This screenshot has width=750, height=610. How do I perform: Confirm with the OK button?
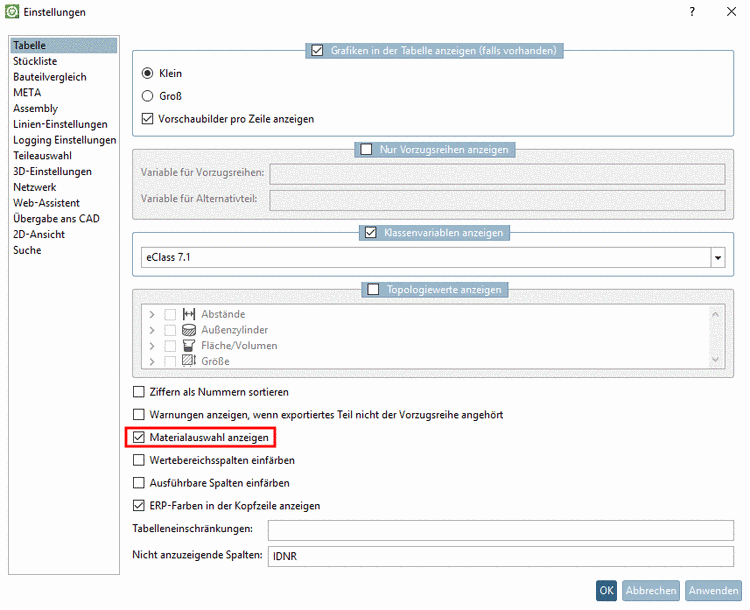coord(607,590)
